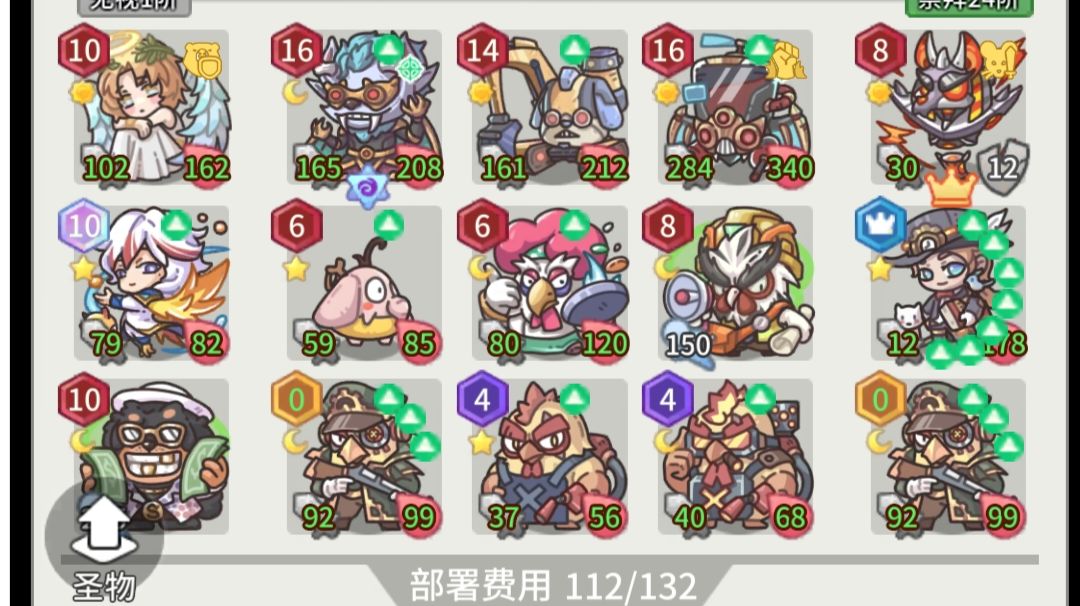Pick the excavator dog unit with 161/212
Image resolution: width=1080 pixels, height=606 pixels.
pyautogui.click(x=550, y=107)
